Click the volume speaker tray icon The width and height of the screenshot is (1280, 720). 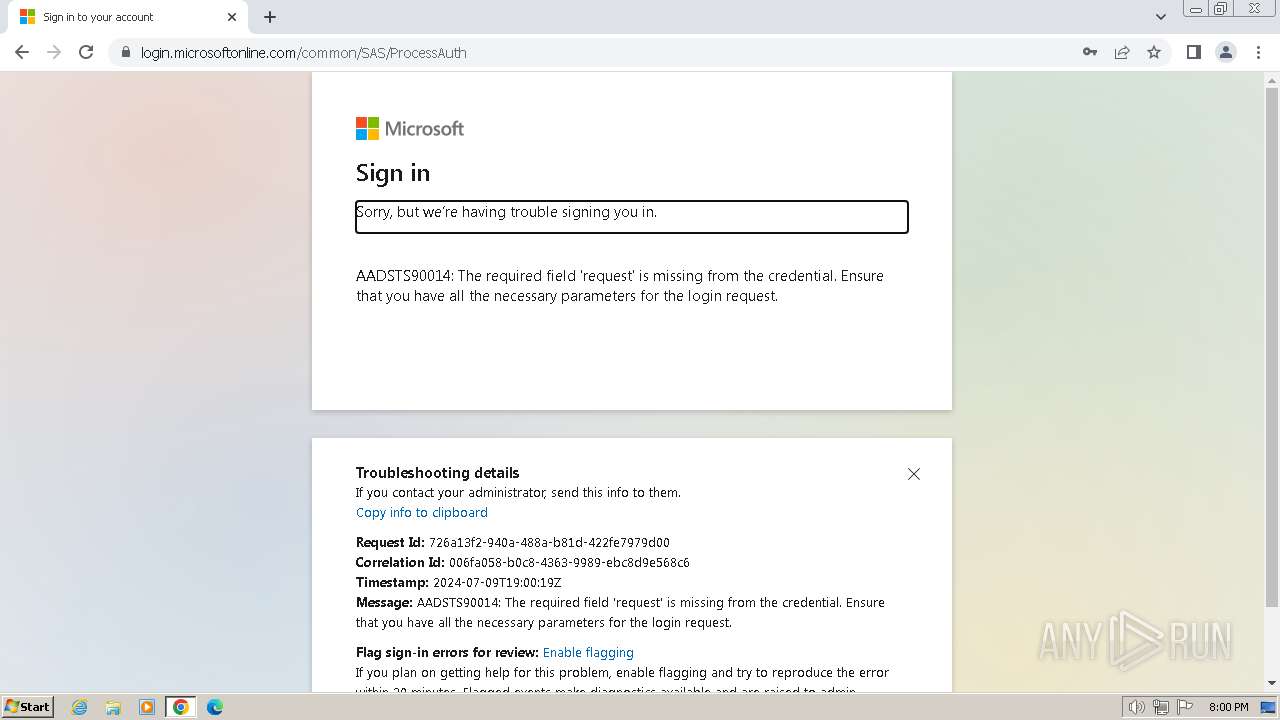pos(1137,707)
